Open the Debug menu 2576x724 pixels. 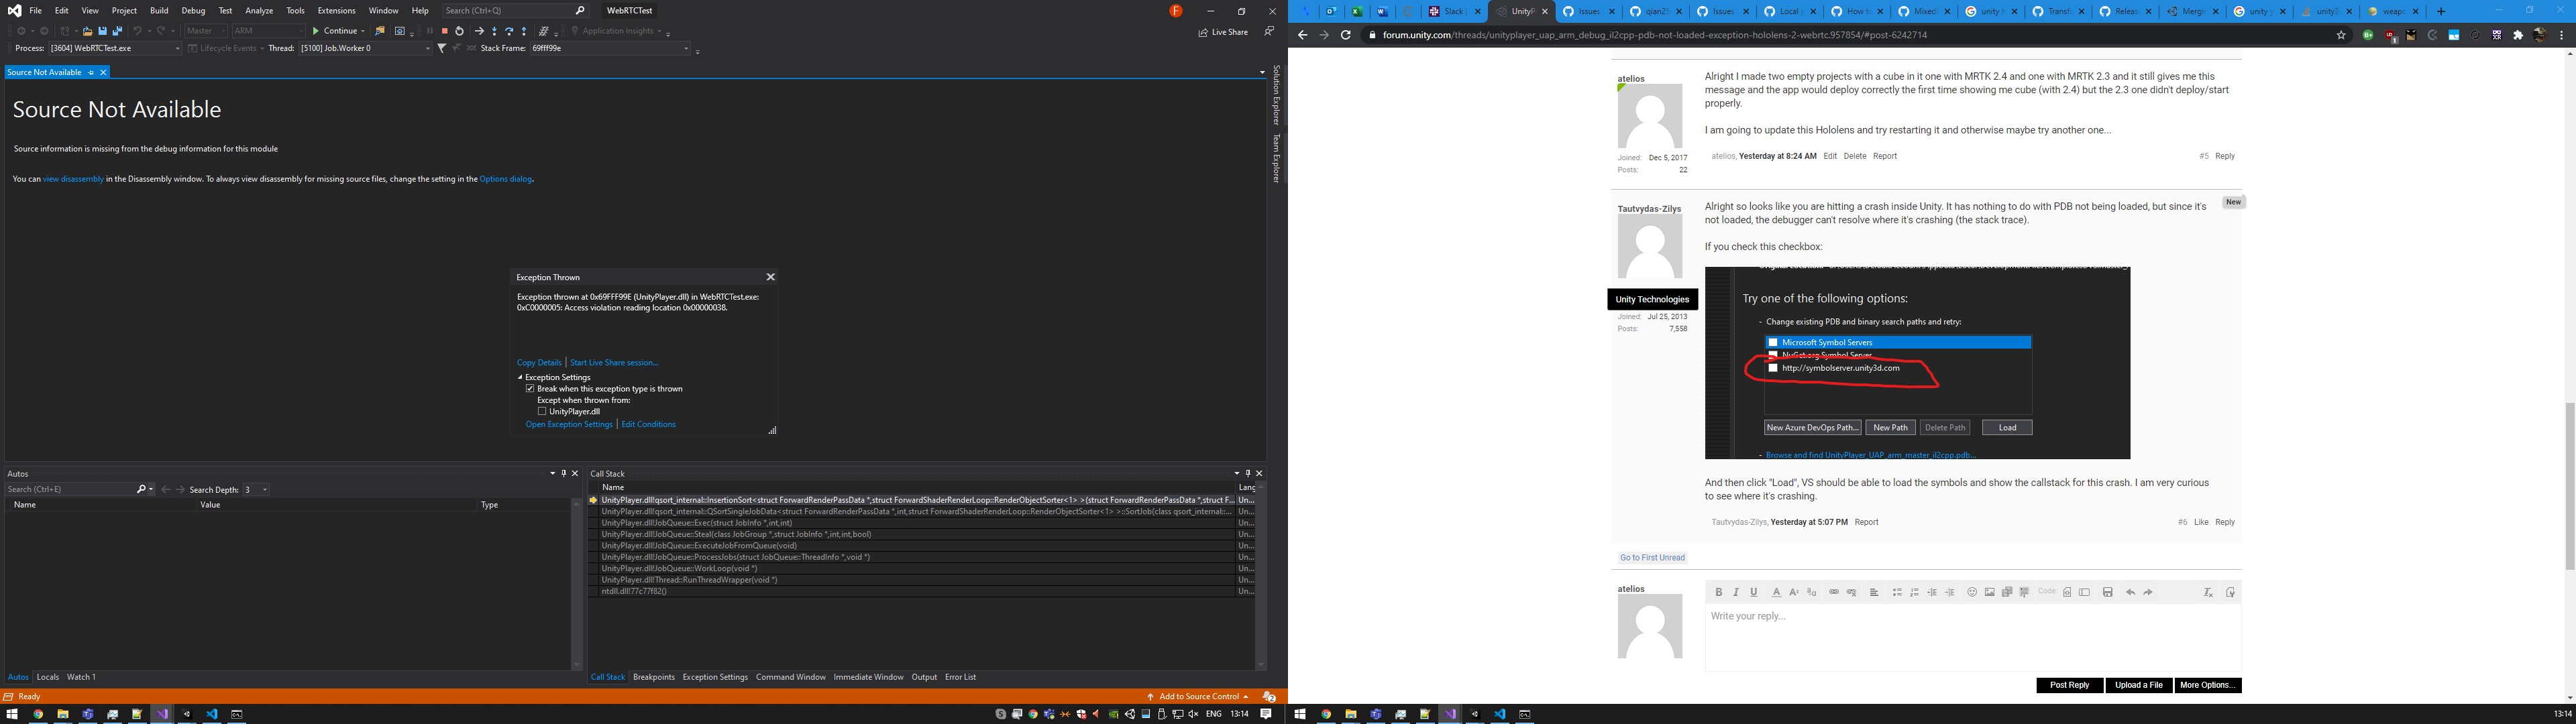point(193,11)
